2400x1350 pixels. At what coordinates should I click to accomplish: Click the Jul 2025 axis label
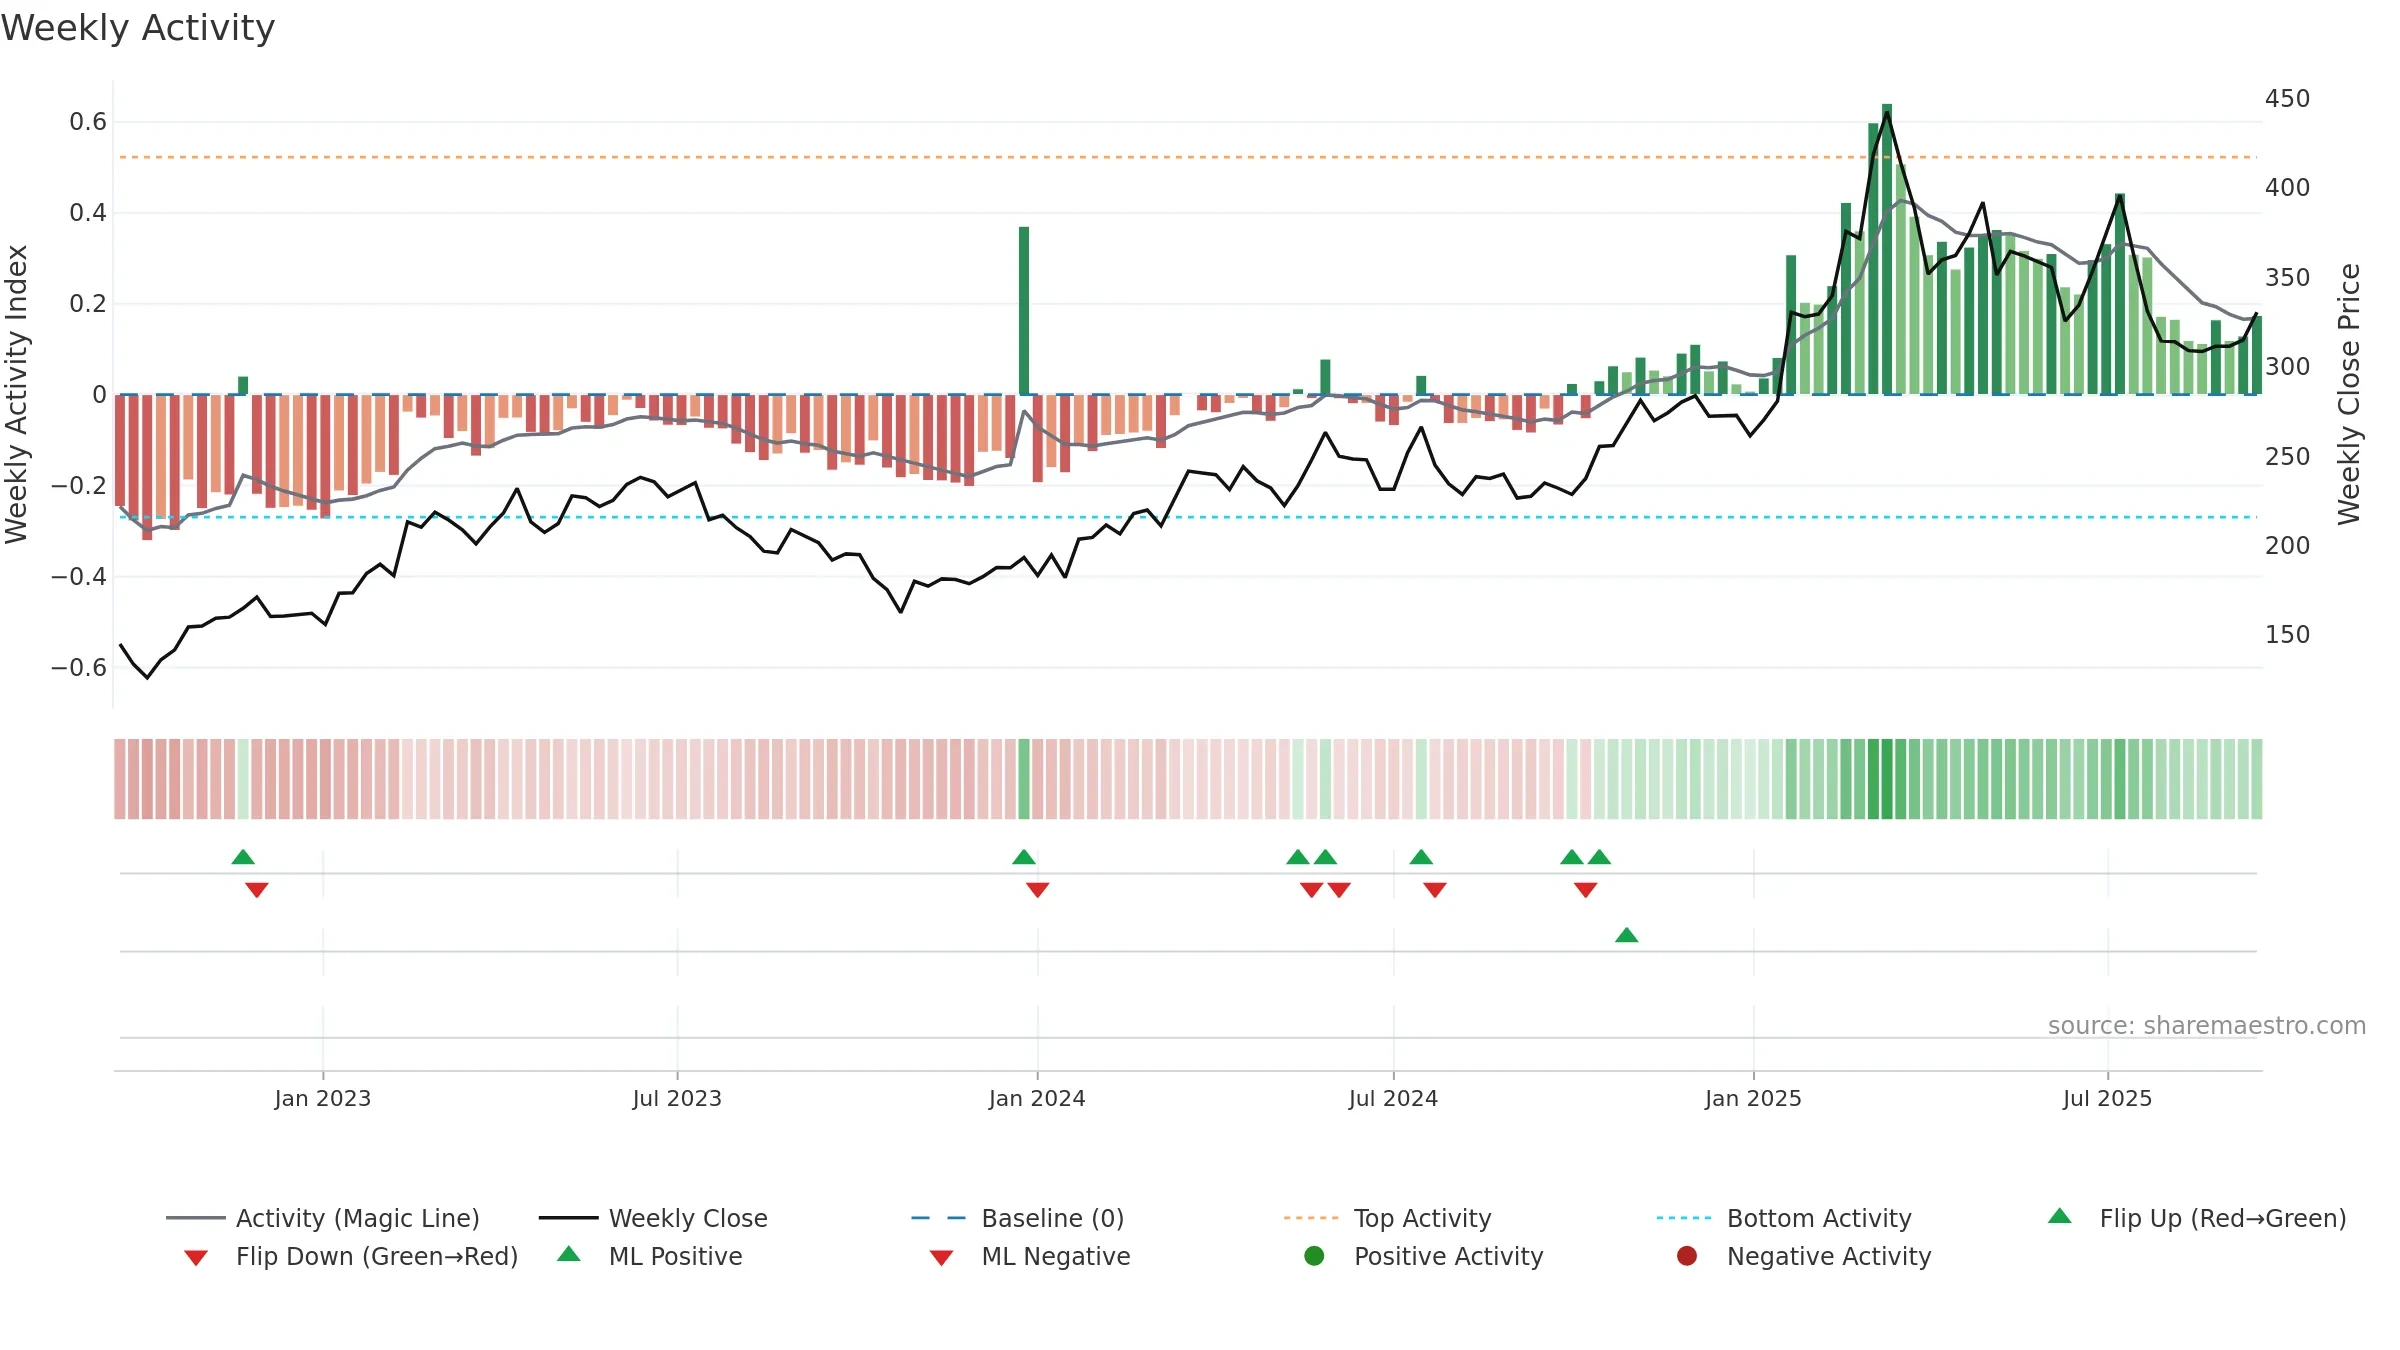(x=2107, y=1099)
